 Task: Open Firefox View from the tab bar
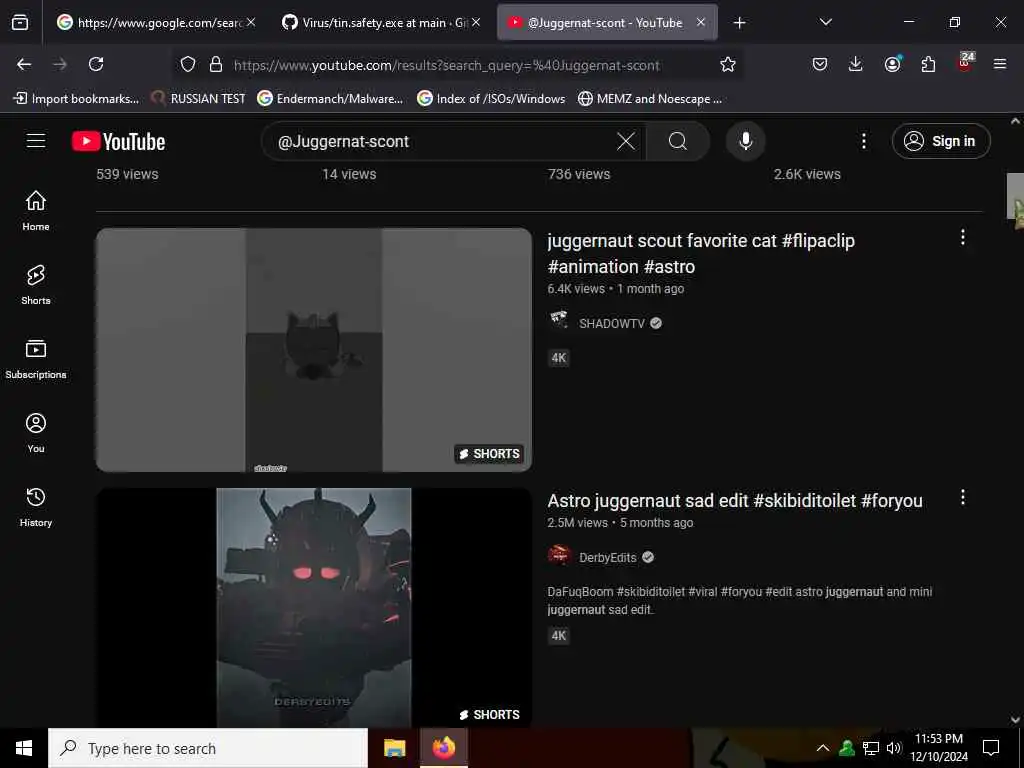(20, 23)
